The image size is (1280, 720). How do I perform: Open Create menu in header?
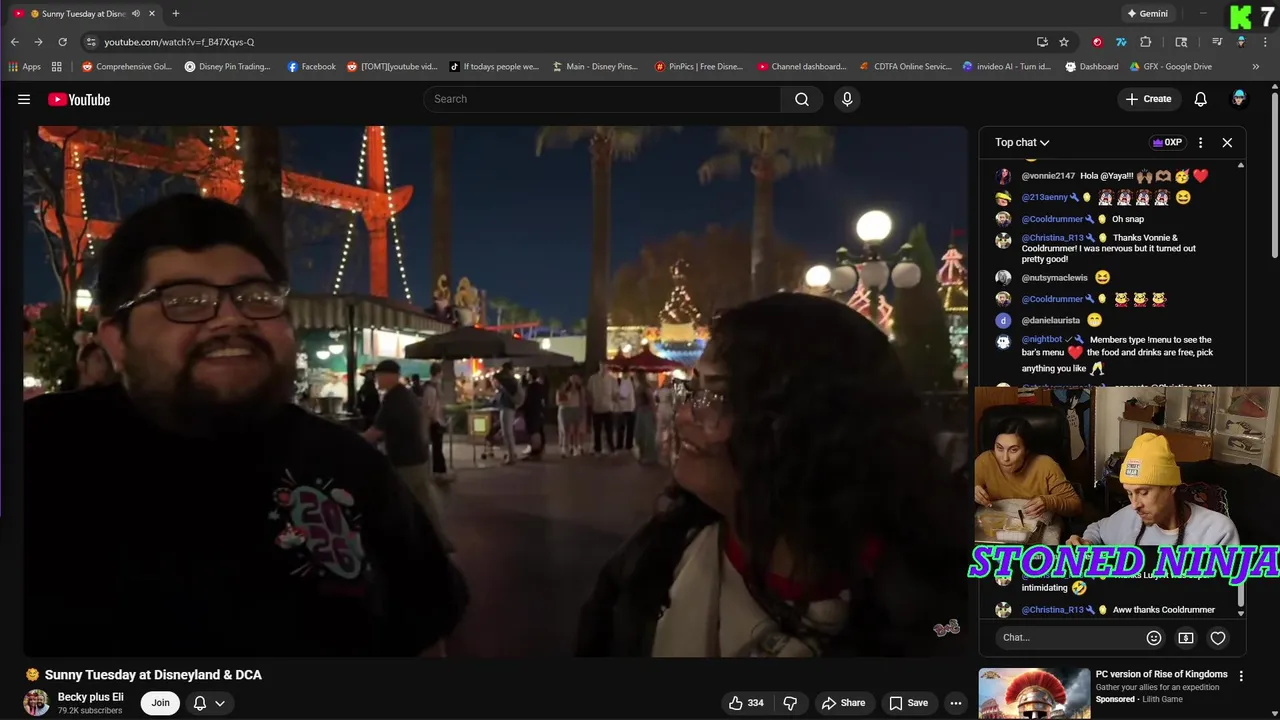(1148, 99)
